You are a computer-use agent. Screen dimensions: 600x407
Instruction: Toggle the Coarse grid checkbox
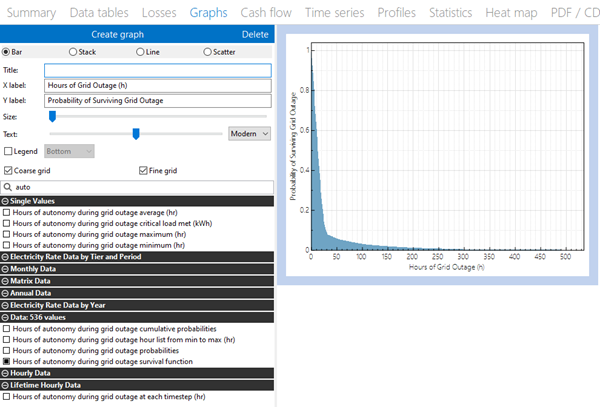(9, 171)
